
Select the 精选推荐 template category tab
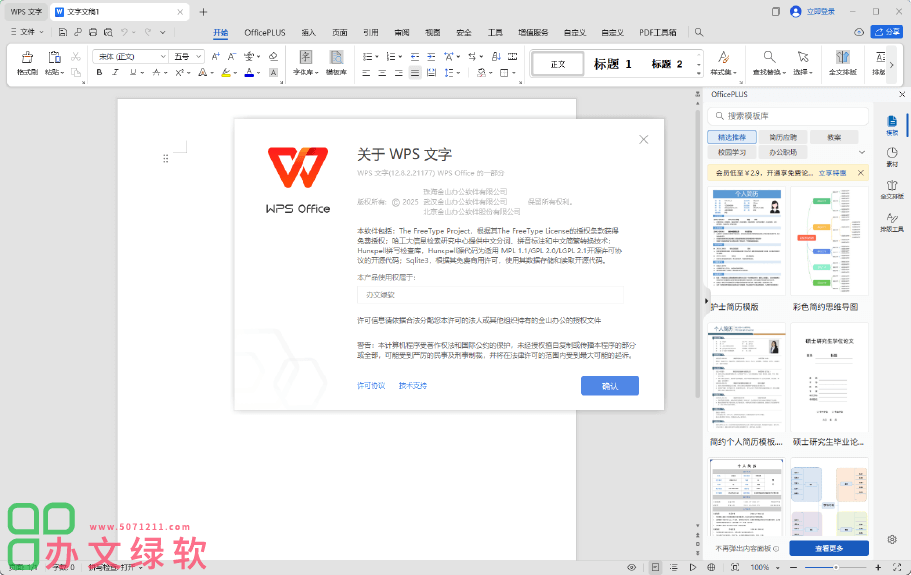731,137
